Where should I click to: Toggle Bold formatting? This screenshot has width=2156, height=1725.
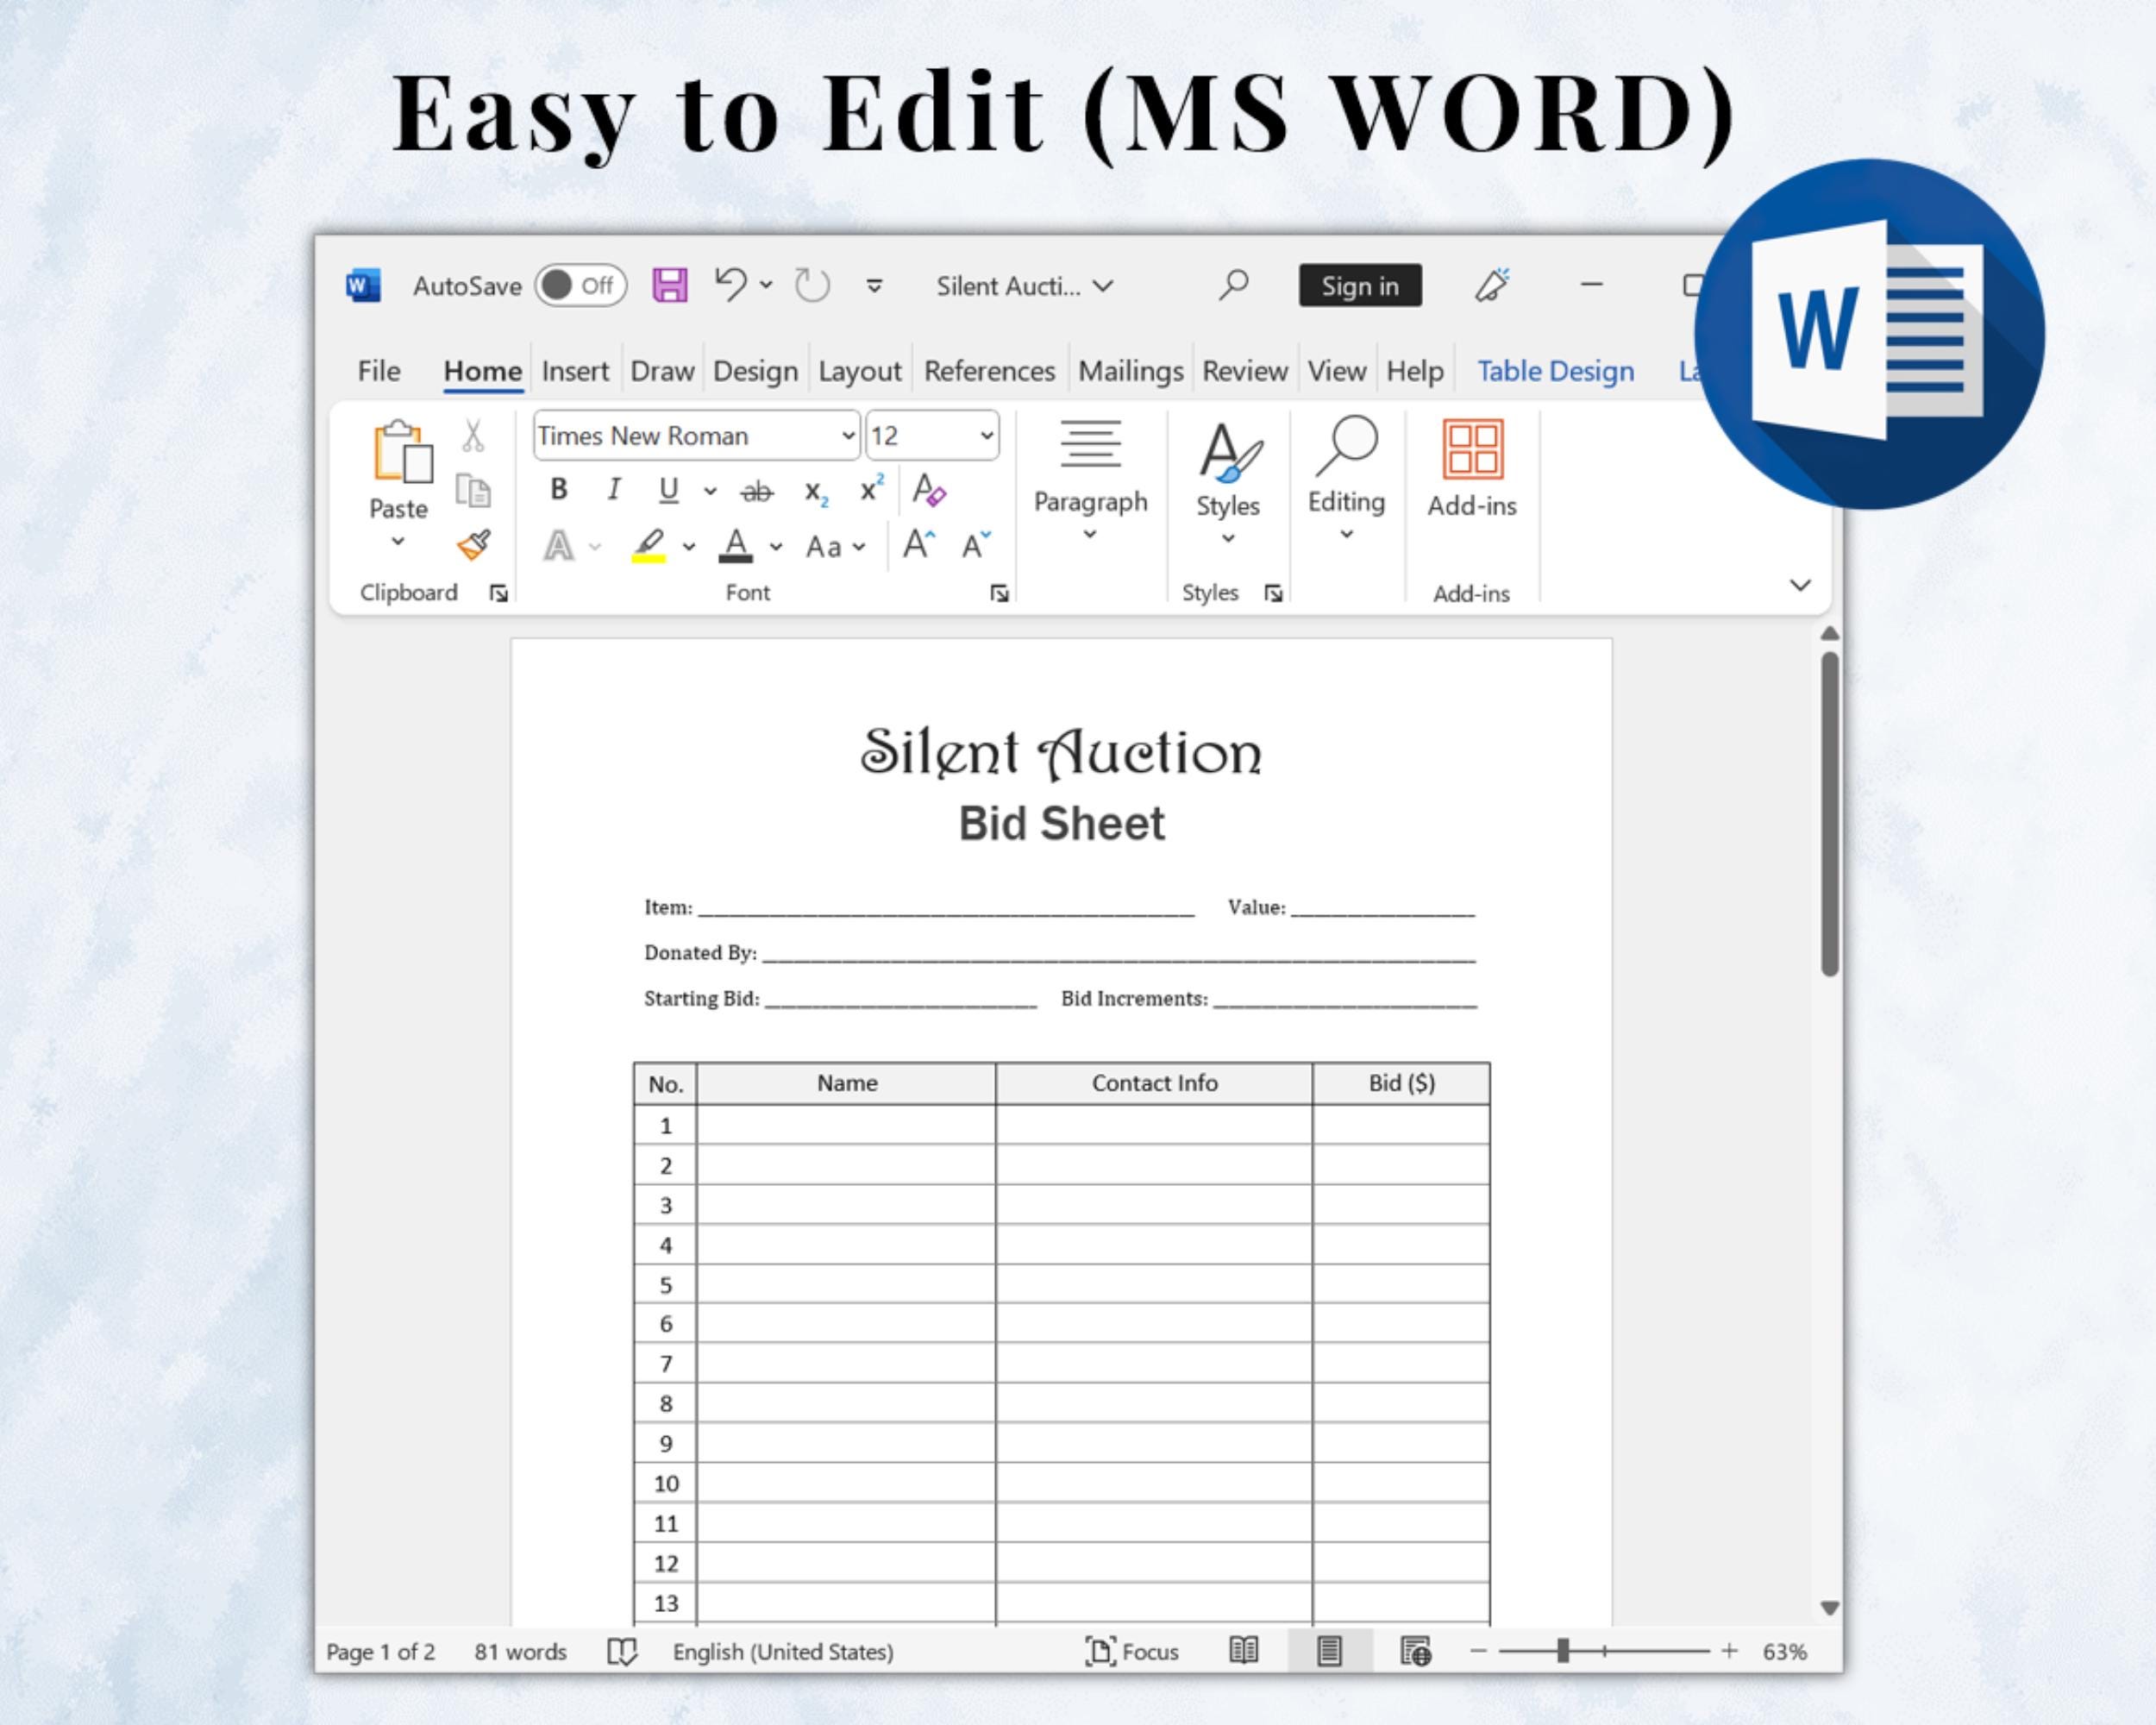(x=559, y=489)
